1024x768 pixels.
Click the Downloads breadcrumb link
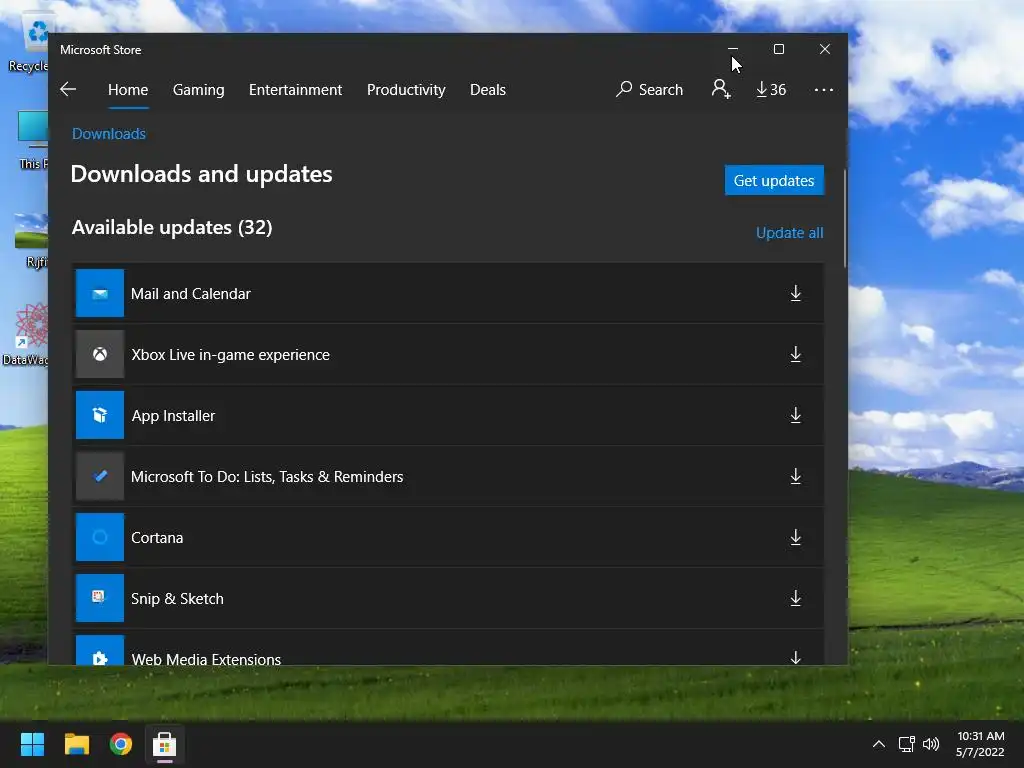(109, 134)
